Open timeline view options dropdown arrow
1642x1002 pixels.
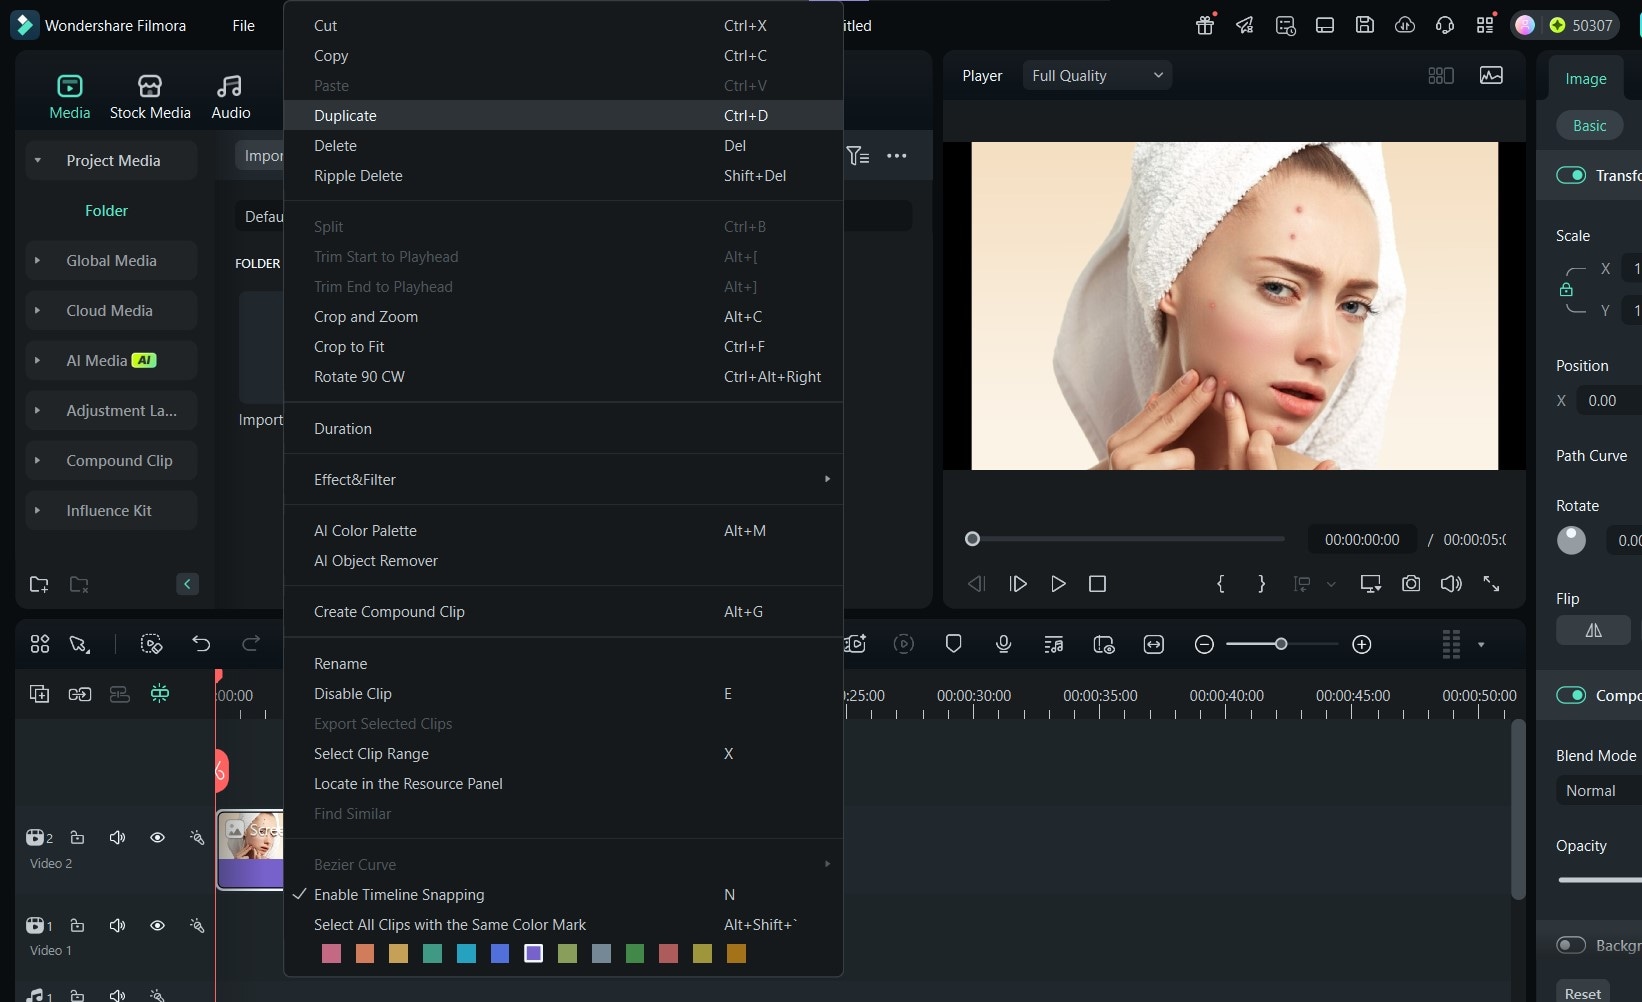[1481, 645]
